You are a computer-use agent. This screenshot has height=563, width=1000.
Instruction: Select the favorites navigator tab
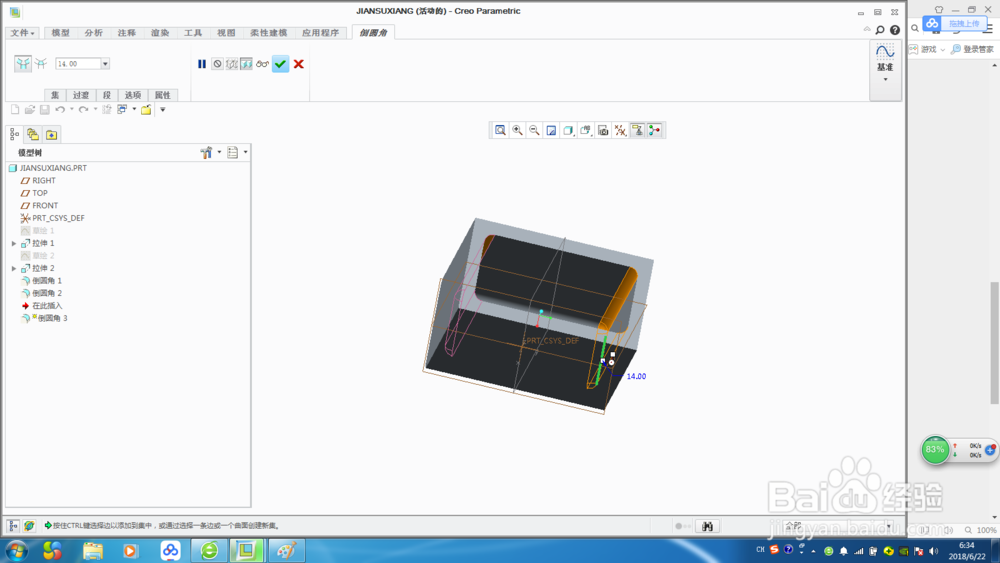(x=52, y=135)
